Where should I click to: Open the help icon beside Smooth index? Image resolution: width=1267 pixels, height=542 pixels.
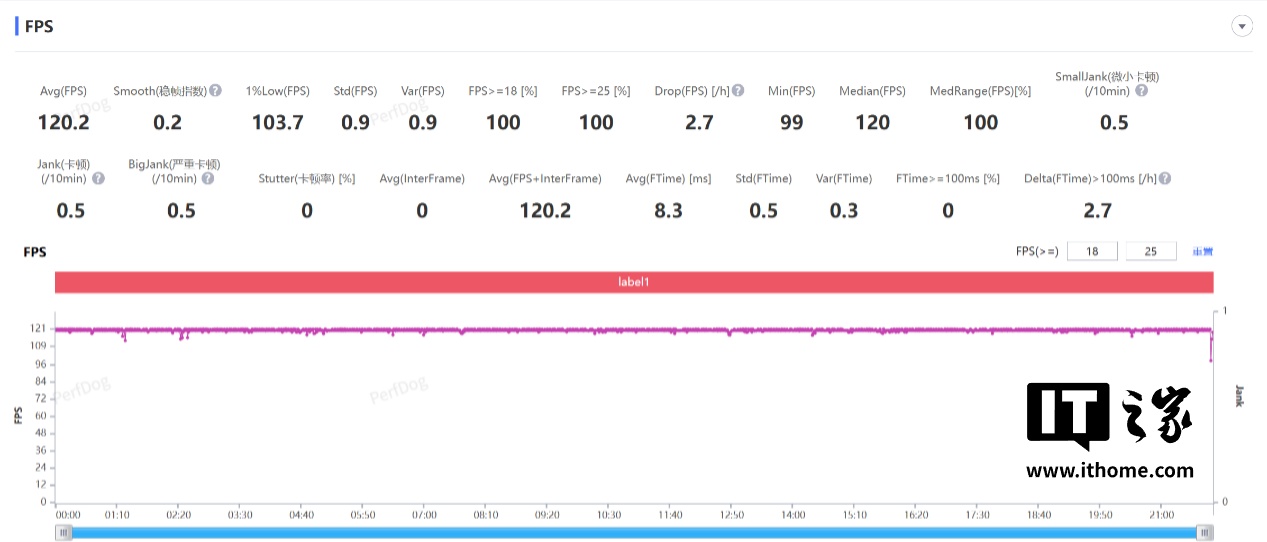[216, 91]
